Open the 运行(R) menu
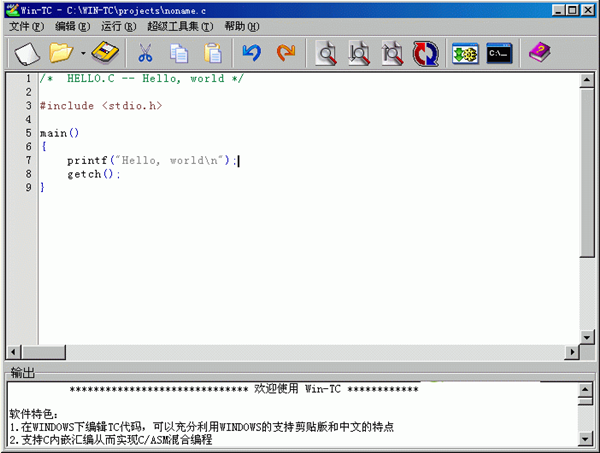 pyautogui.click(x=118, y=26)
